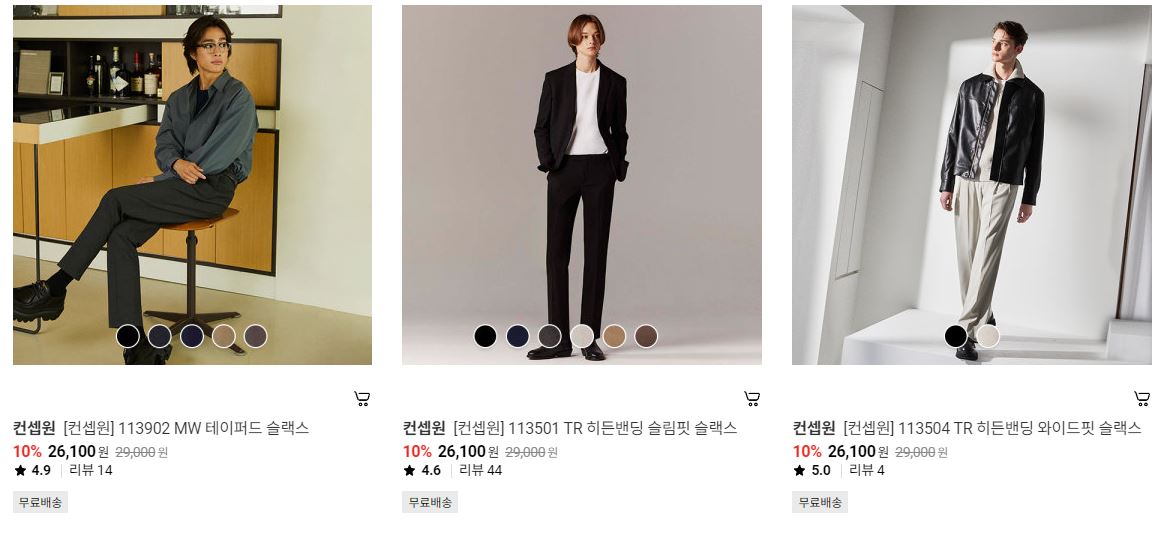The width and height of the screenshot is (1158, 533).
Task: Add 113504 TR wide-fit slacks to cart
Action: coord(1142,399)
